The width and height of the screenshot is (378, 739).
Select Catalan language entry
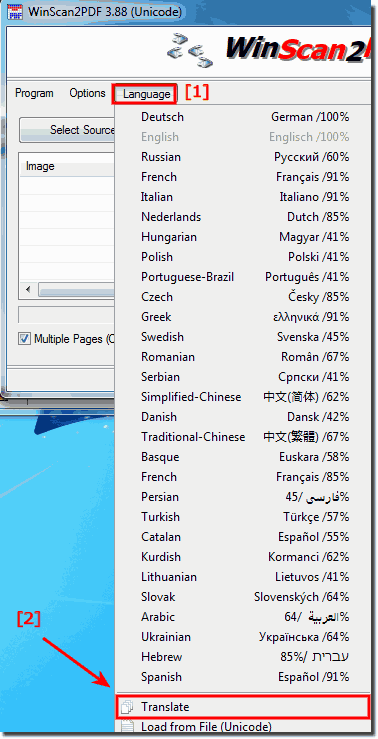(242, 537)
